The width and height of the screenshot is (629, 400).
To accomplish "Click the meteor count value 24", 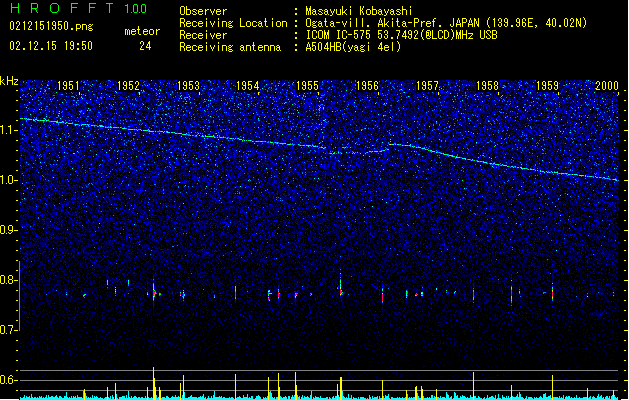I will (145, 46).
